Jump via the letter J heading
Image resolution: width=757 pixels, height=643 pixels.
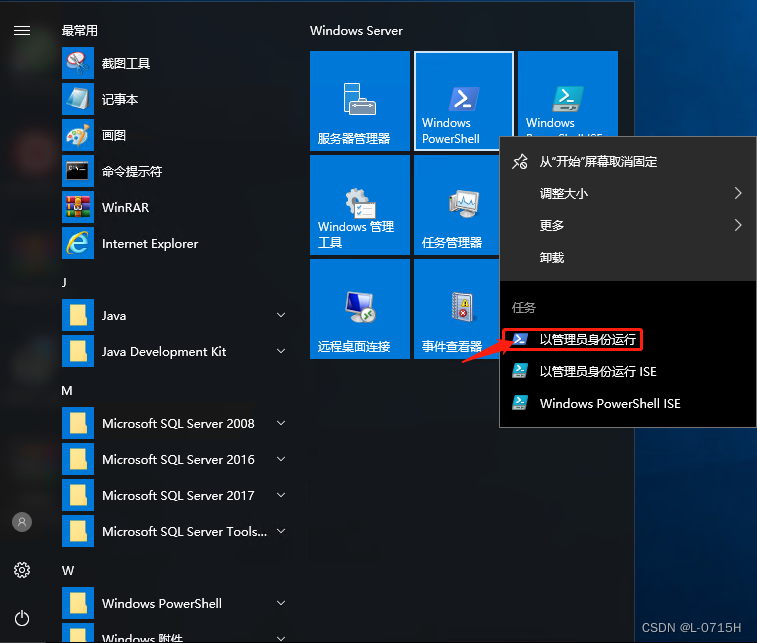point(64,282)
